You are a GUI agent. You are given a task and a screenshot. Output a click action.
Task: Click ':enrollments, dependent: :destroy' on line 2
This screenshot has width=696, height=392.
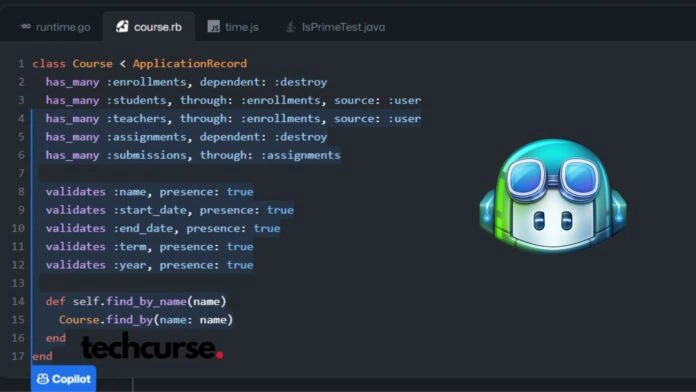click(217, 82)
